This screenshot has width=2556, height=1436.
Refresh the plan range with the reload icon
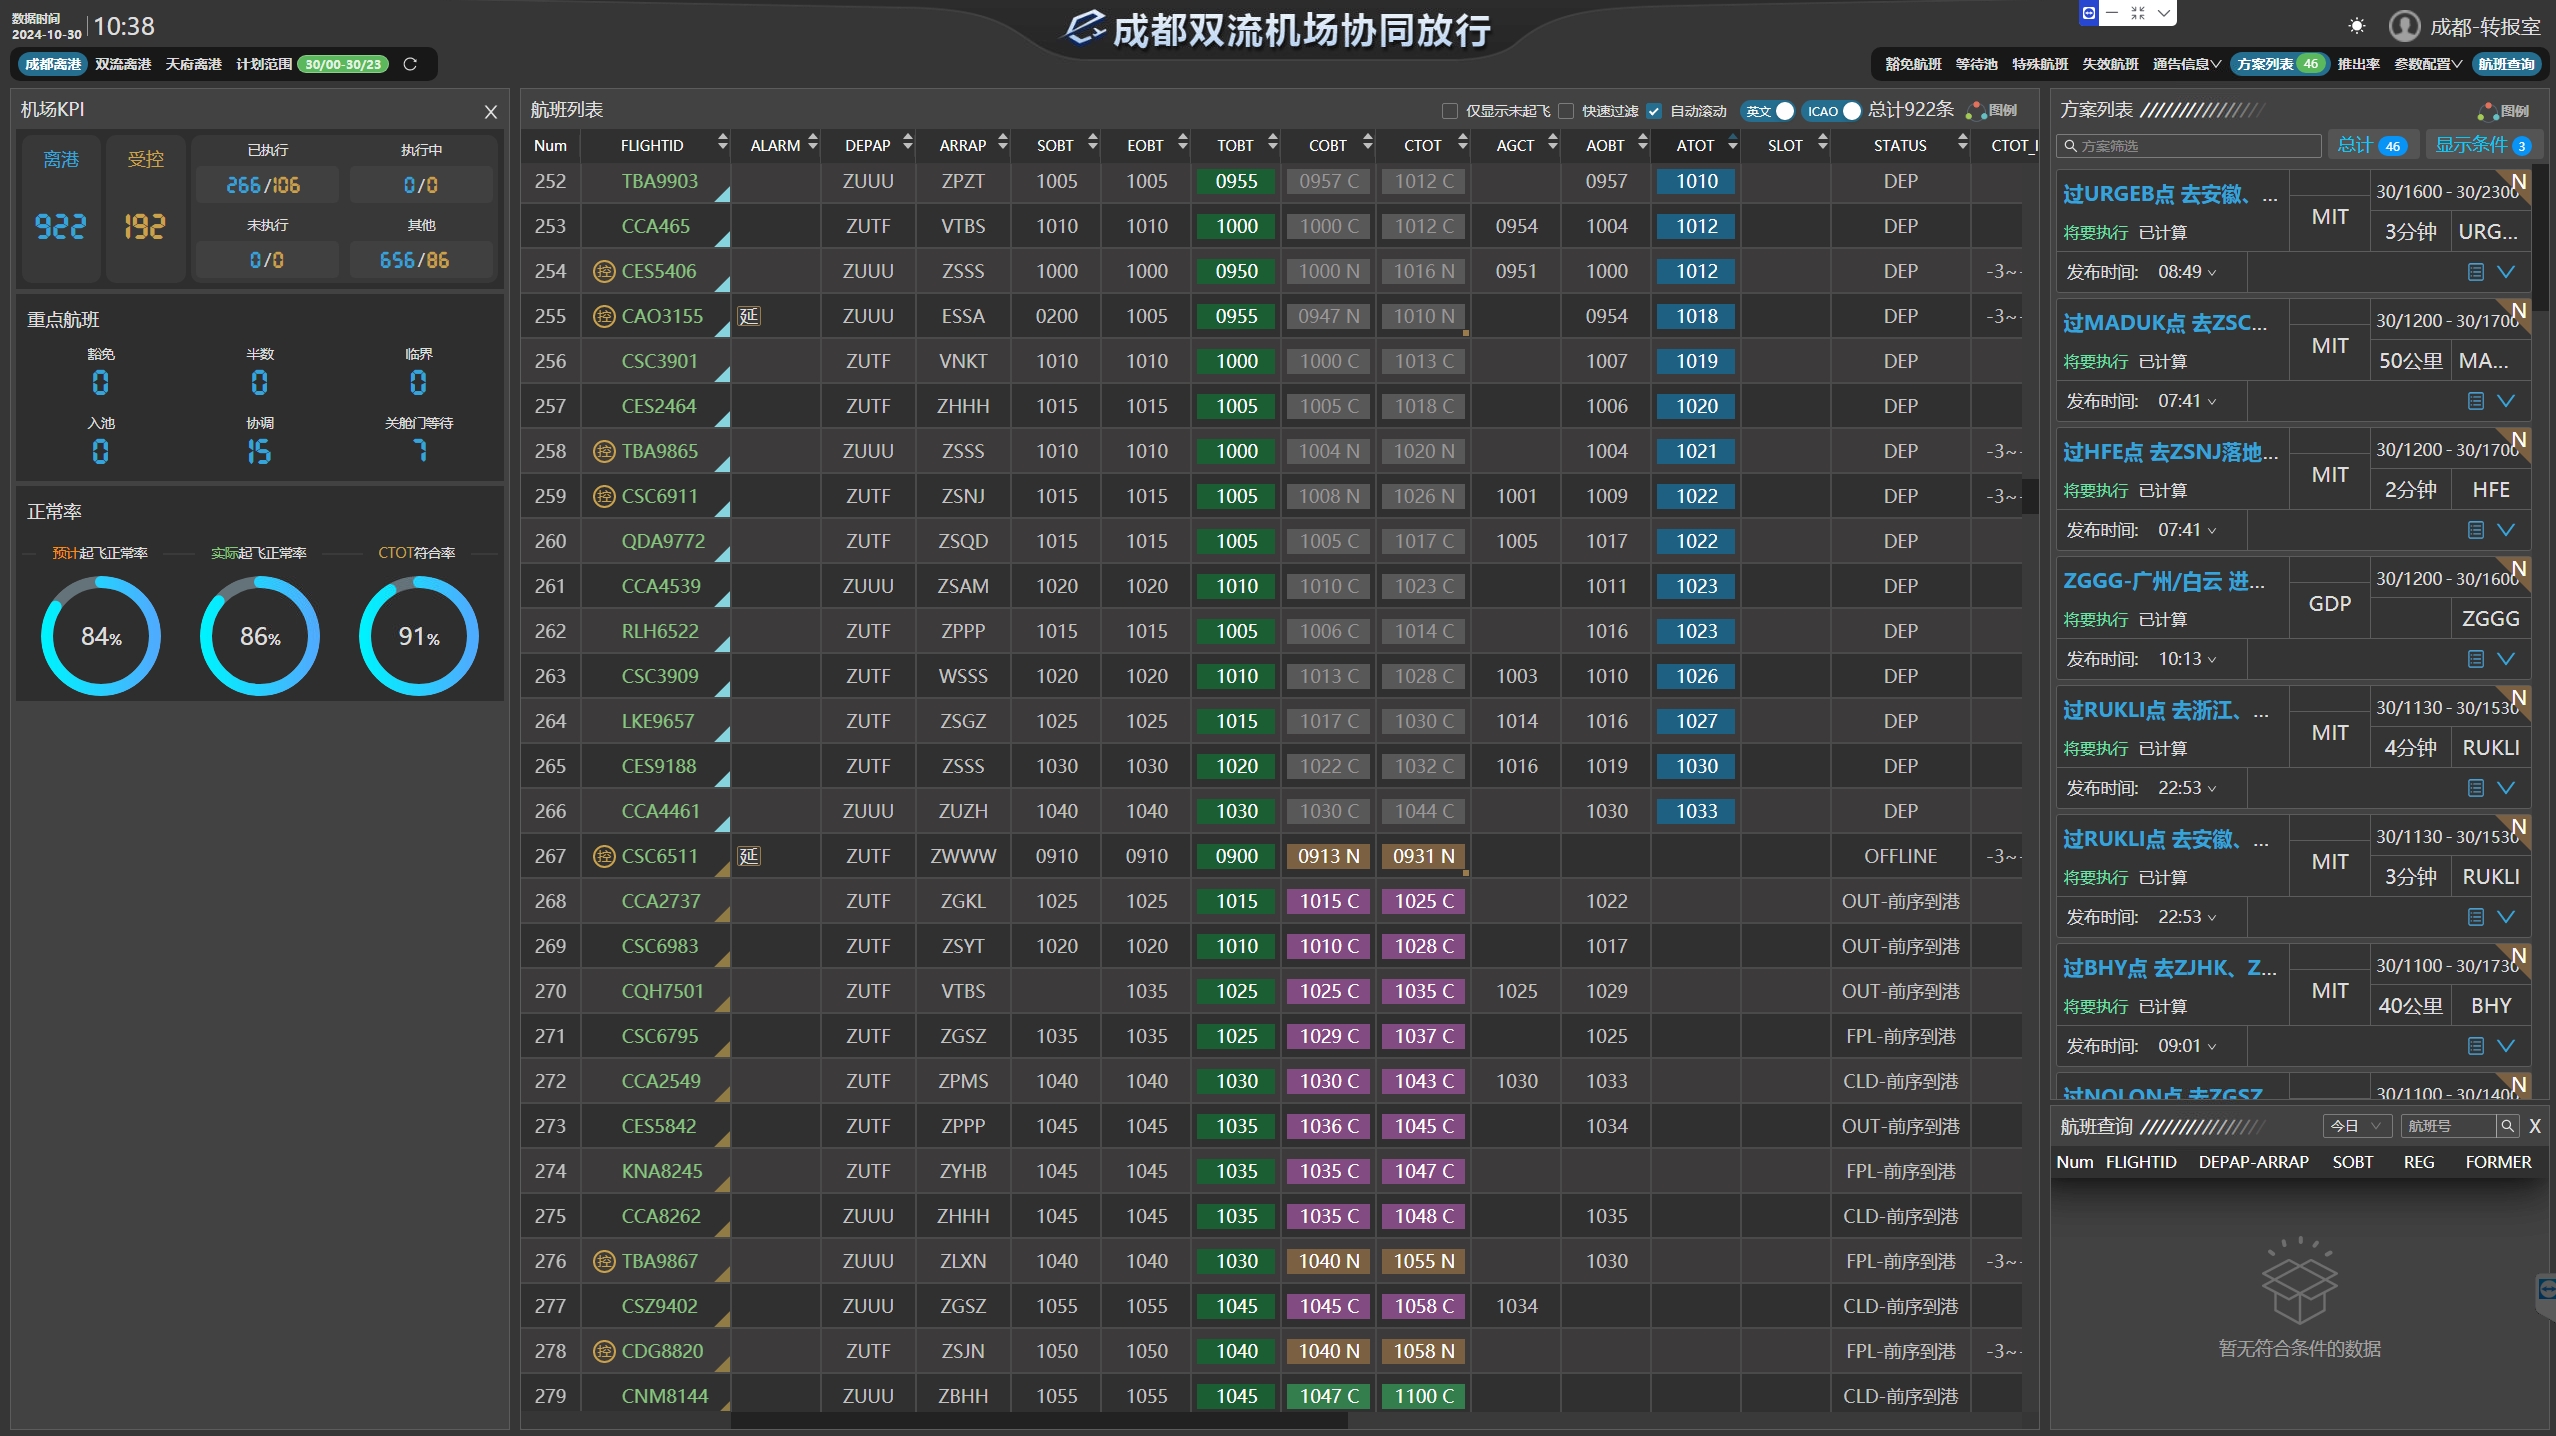click(x=410, y=64)
